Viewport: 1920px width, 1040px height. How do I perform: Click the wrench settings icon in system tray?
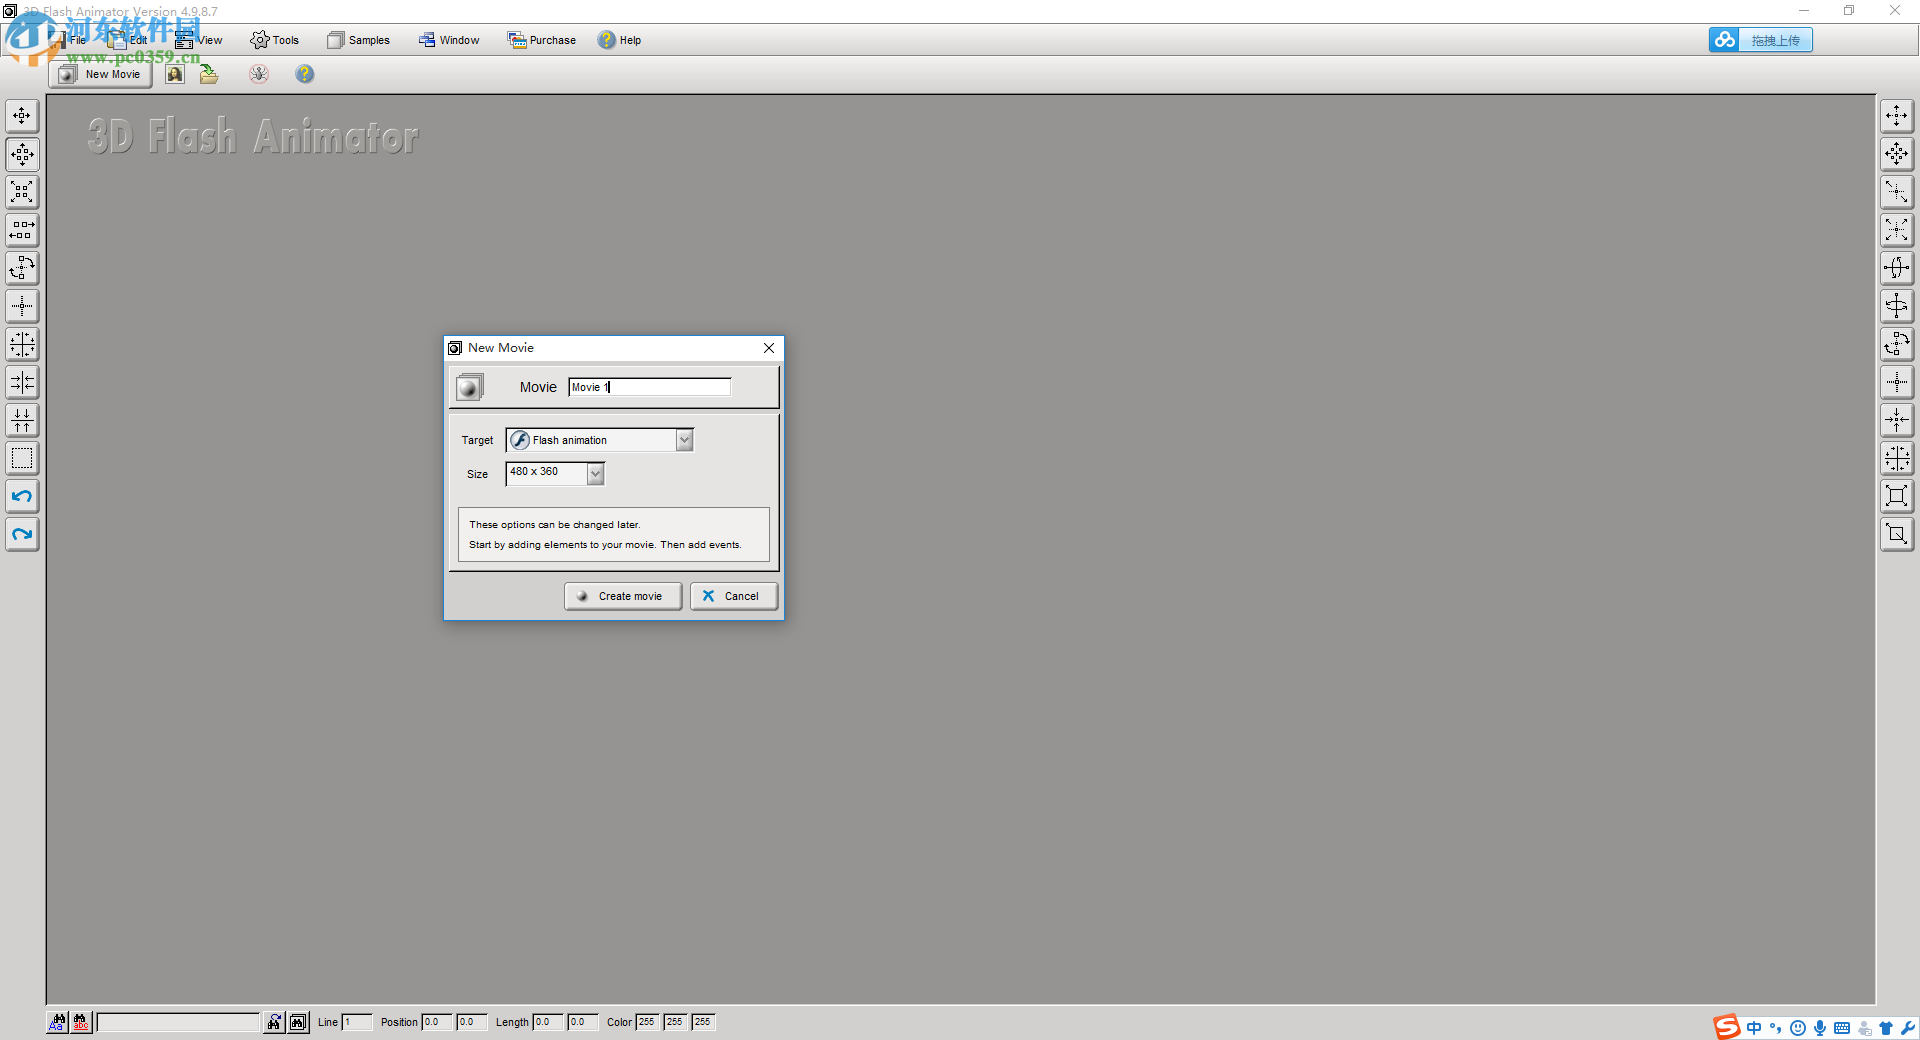(1908, 1028)
